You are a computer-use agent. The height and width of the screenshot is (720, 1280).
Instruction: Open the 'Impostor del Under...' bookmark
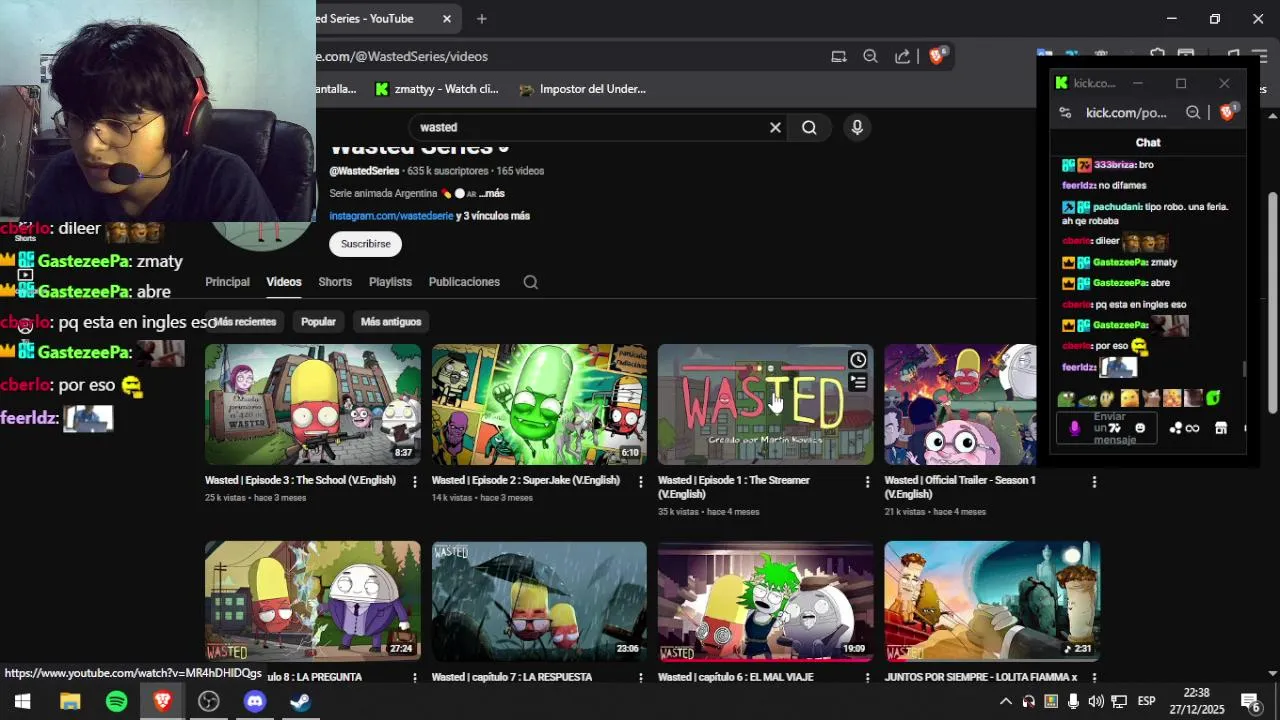(583, 89)
